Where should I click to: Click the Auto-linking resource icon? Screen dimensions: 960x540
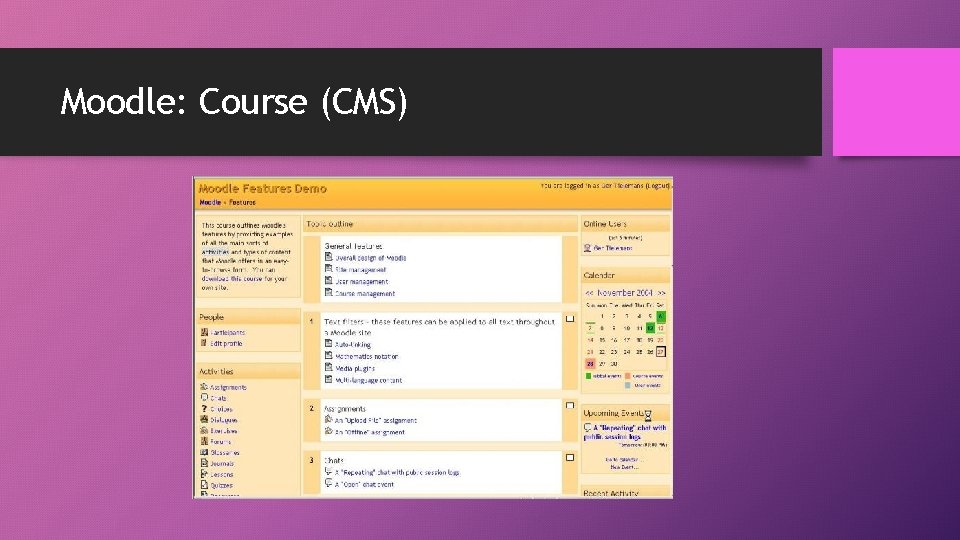coord(328,343)
